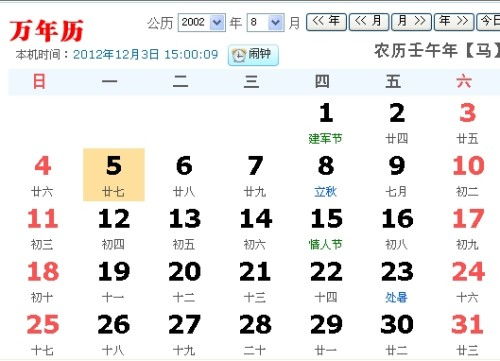Select August 1 建军节
This screenshot has height=361, width=500.
(x=326, y=123)
